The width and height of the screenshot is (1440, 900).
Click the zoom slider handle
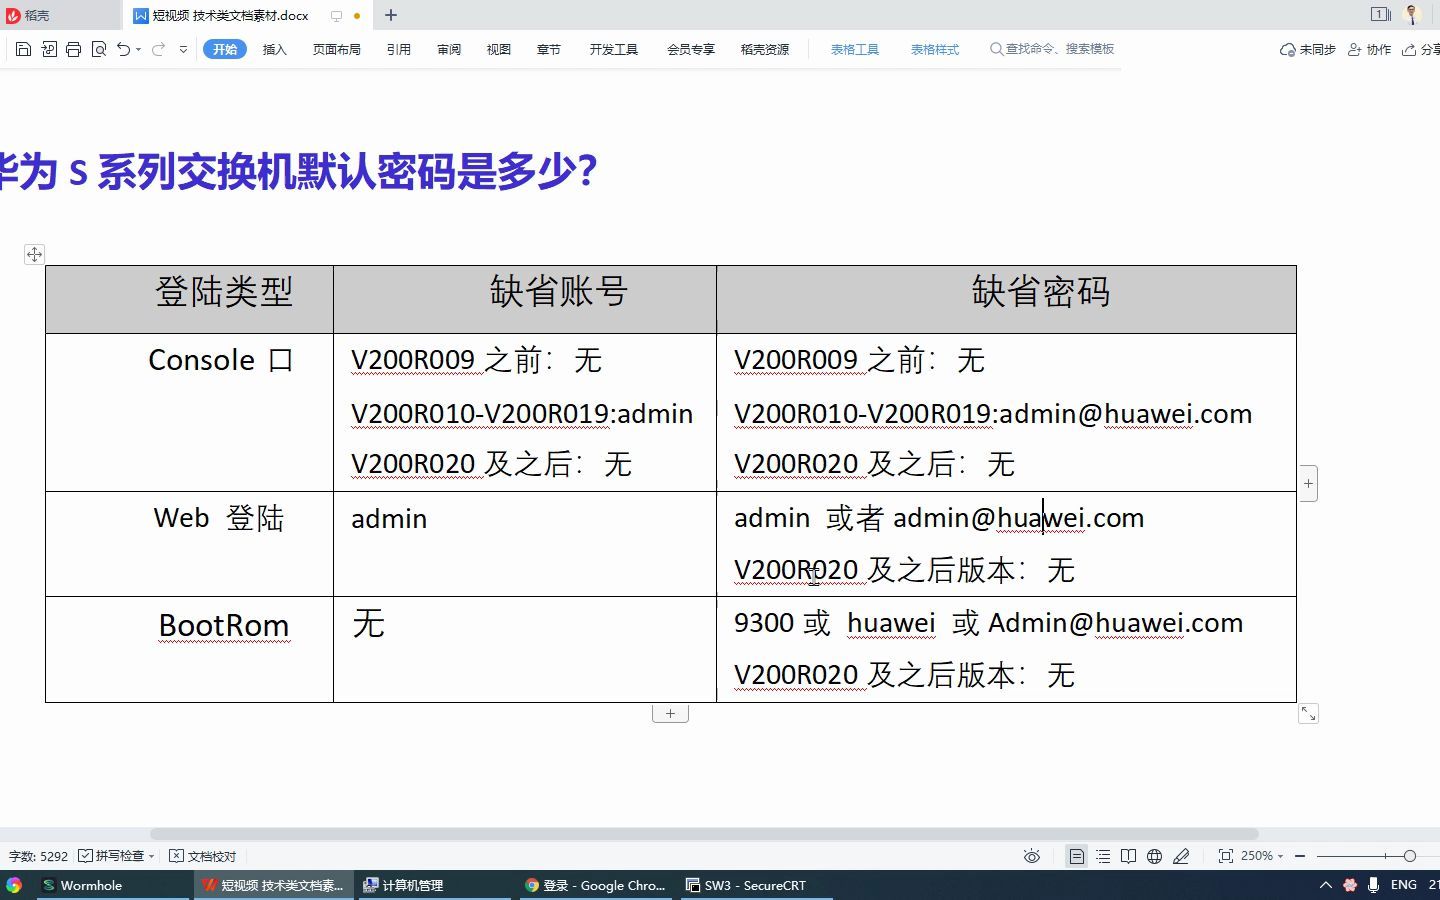click(x=1409, y=857)
